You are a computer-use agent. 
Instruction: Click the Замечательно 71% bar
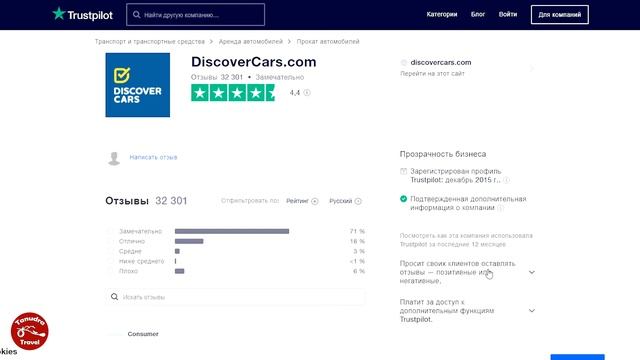(x=232, y=231)
